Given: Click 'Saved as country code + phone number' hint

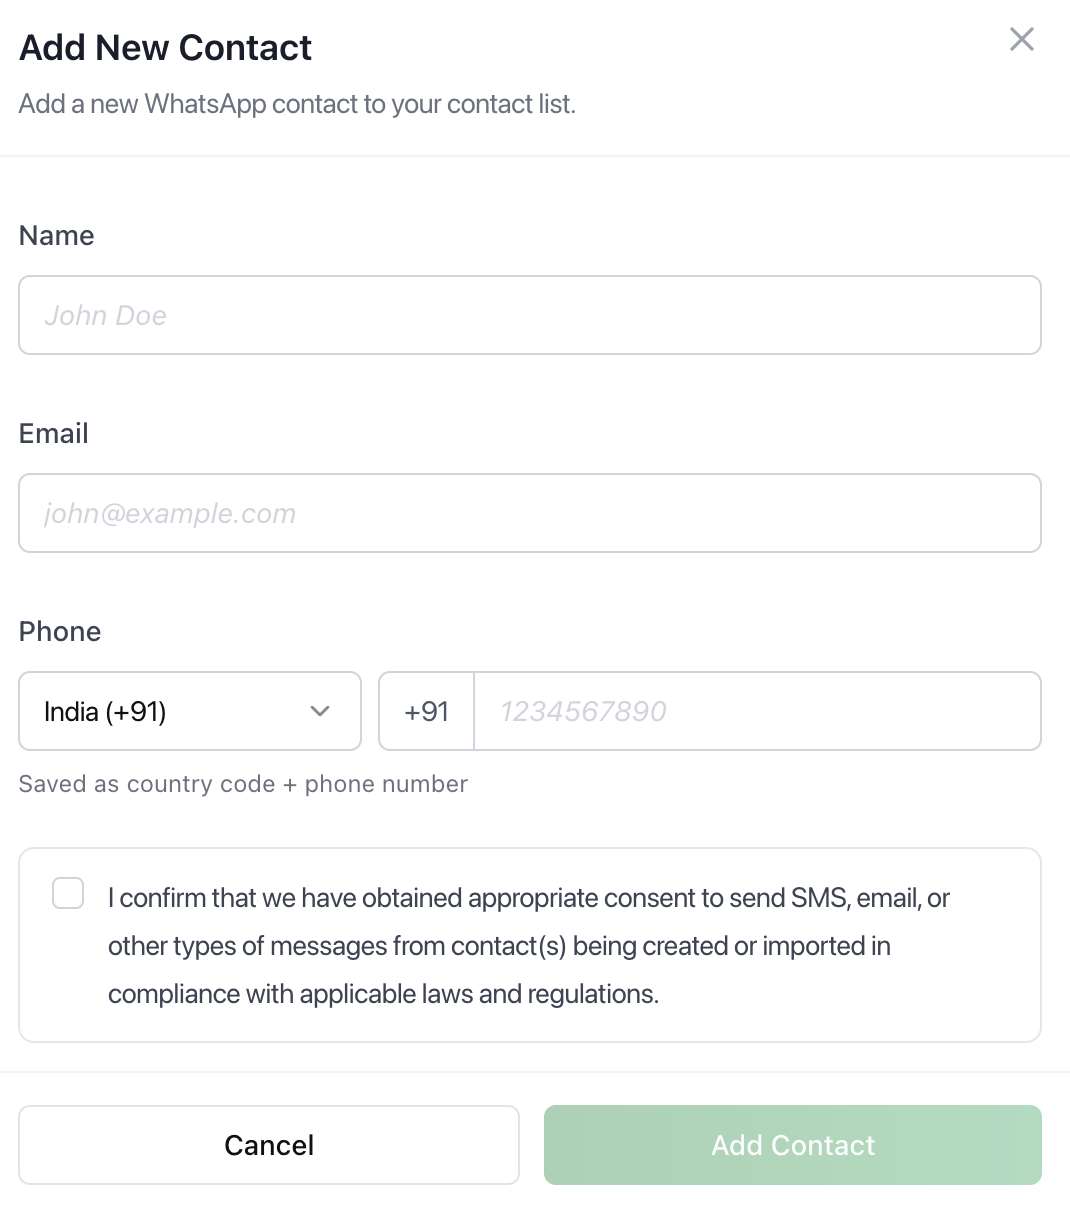Looking at the screenshot, I should tap(243, 784).
